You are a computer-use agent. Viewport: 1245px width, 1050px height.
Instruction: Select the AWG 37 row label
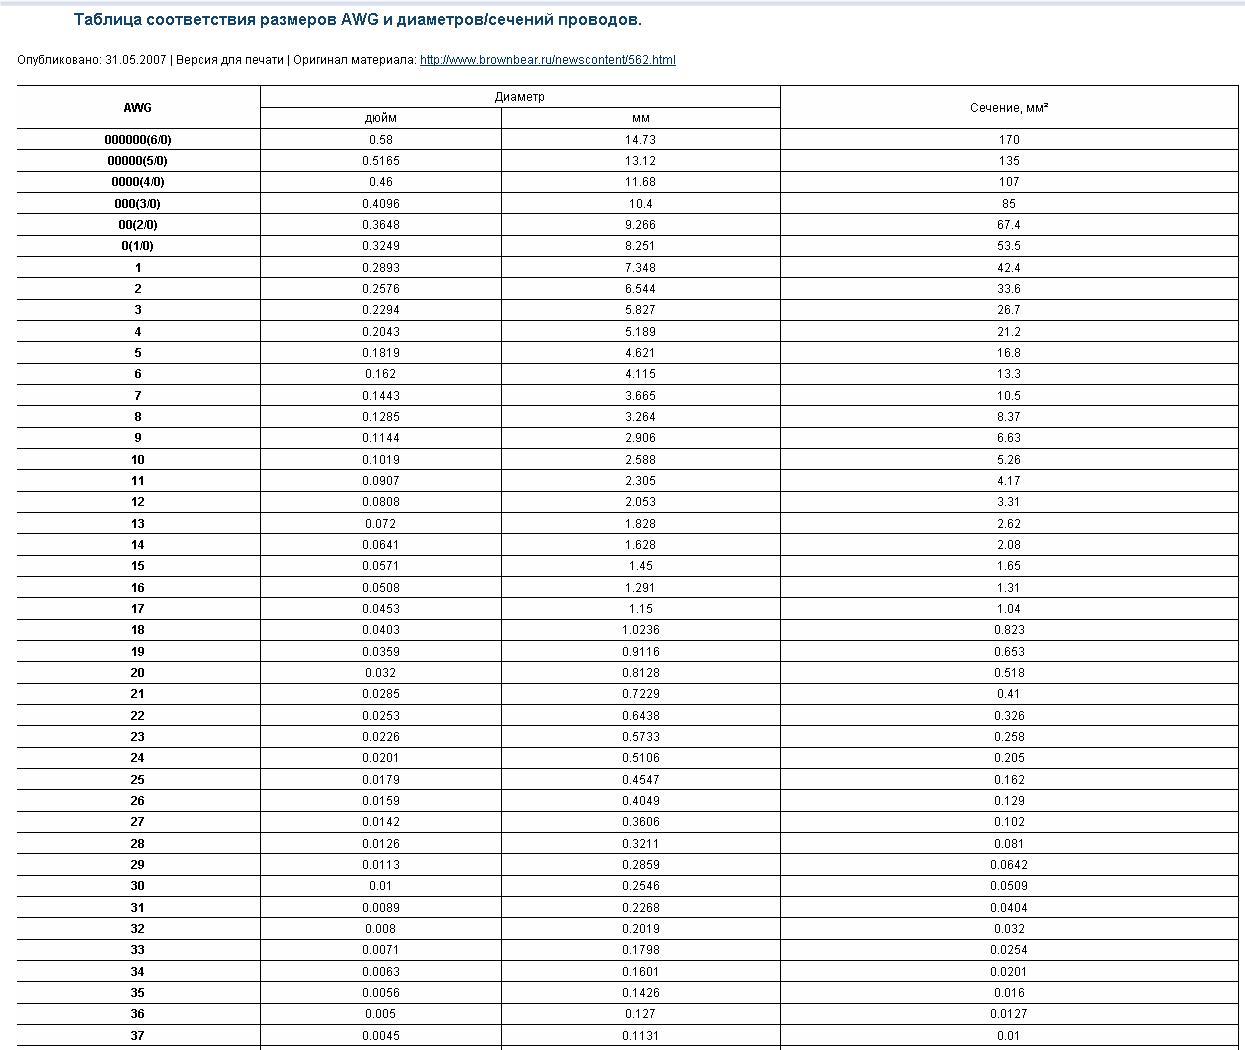point(138,1036)
